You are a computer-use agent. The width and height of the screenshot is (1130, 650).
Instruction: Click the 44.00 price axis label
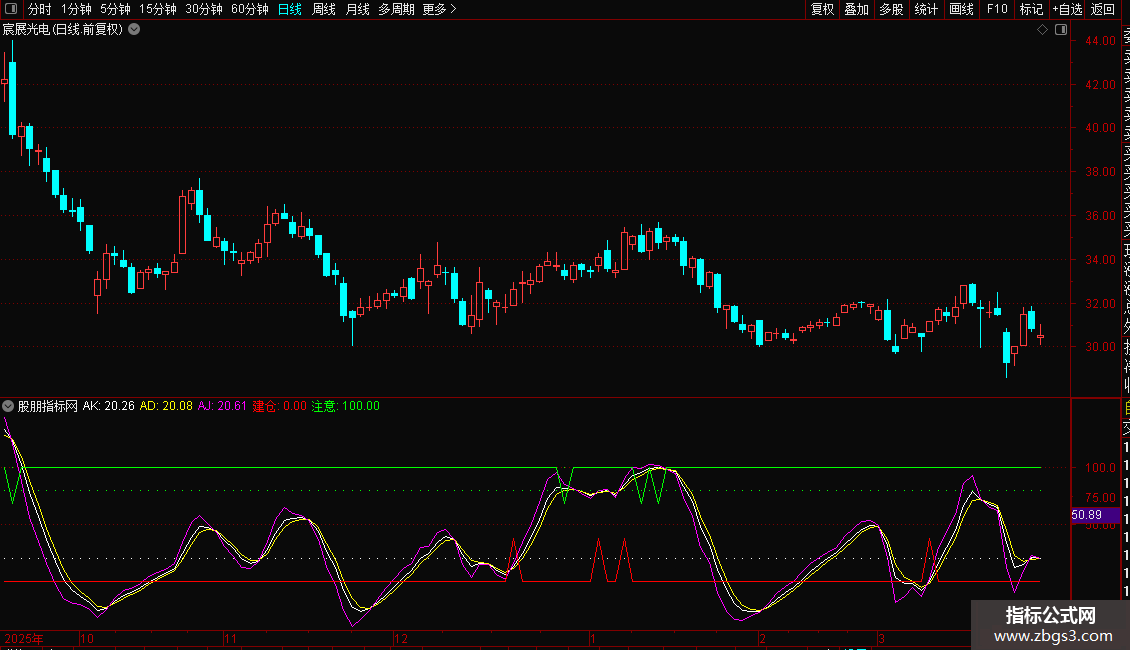click(1100, 41)
